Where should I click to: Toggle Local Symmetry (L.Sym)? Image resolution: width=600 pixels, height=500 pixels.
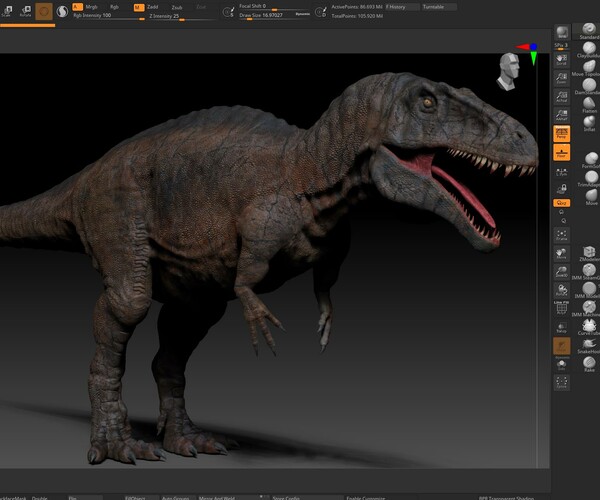[x=561, y=171]
